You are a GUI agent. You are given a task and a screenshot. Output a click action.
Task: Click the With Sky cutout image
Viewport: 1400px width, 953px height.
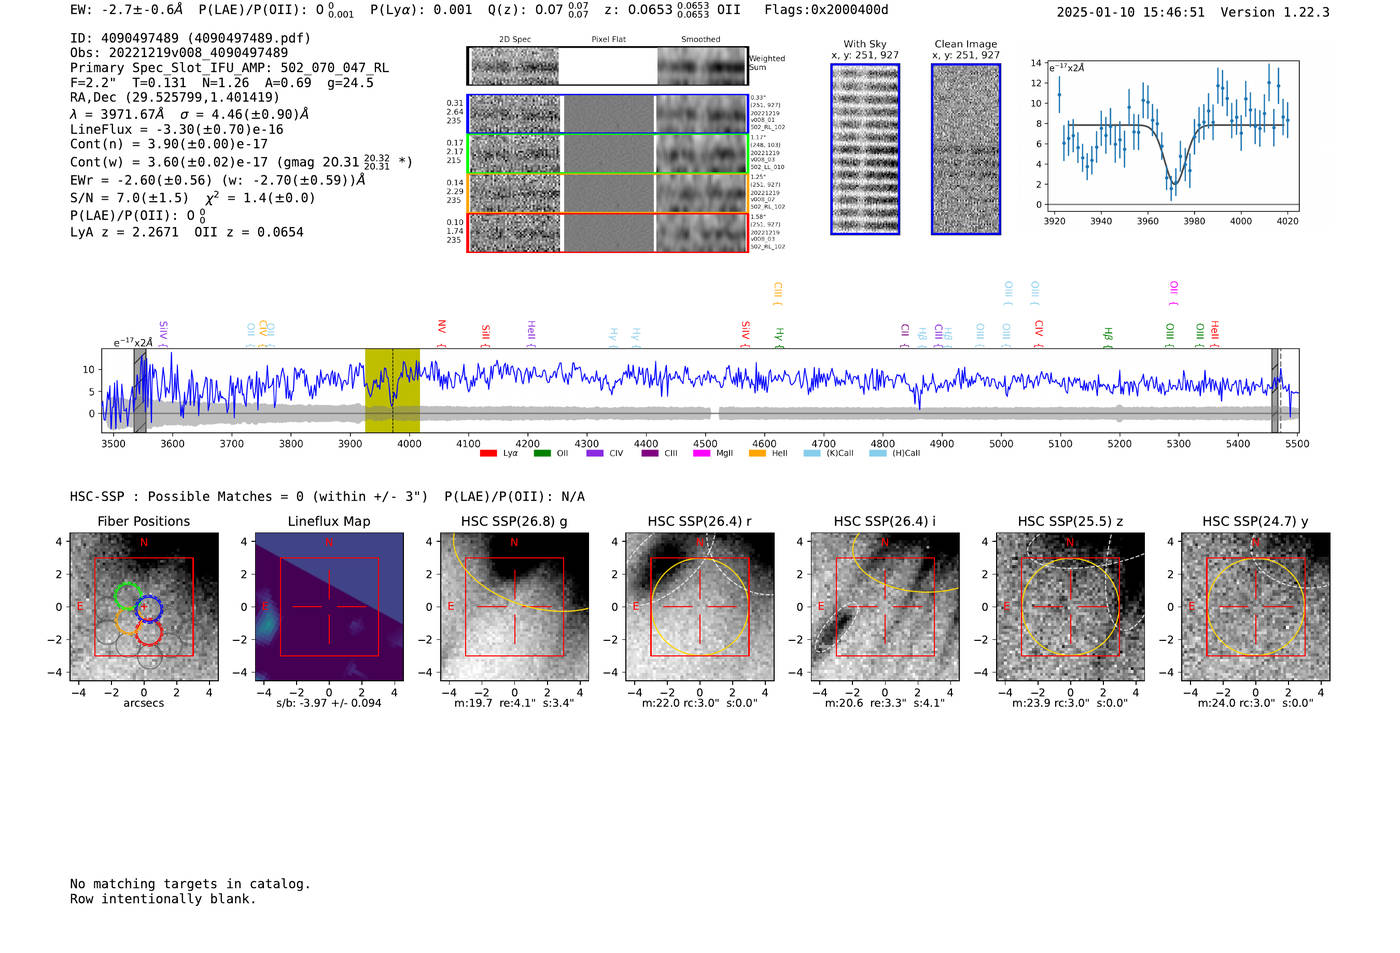[x=865, y=149]
